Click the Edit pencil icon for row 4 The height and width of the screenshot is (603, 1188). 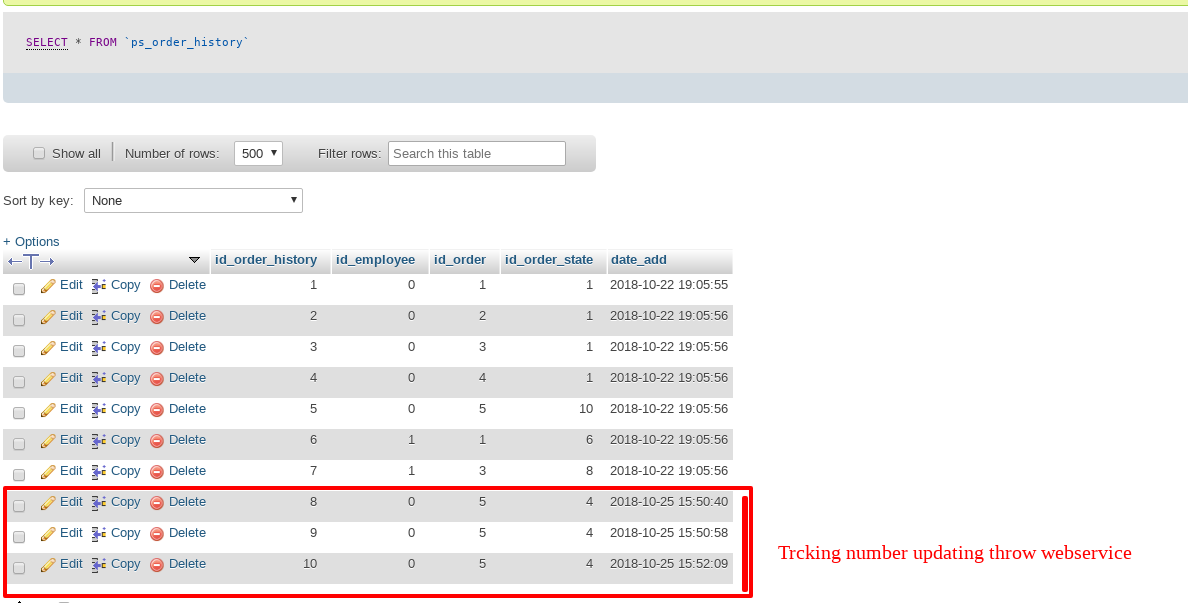(48, 379)
